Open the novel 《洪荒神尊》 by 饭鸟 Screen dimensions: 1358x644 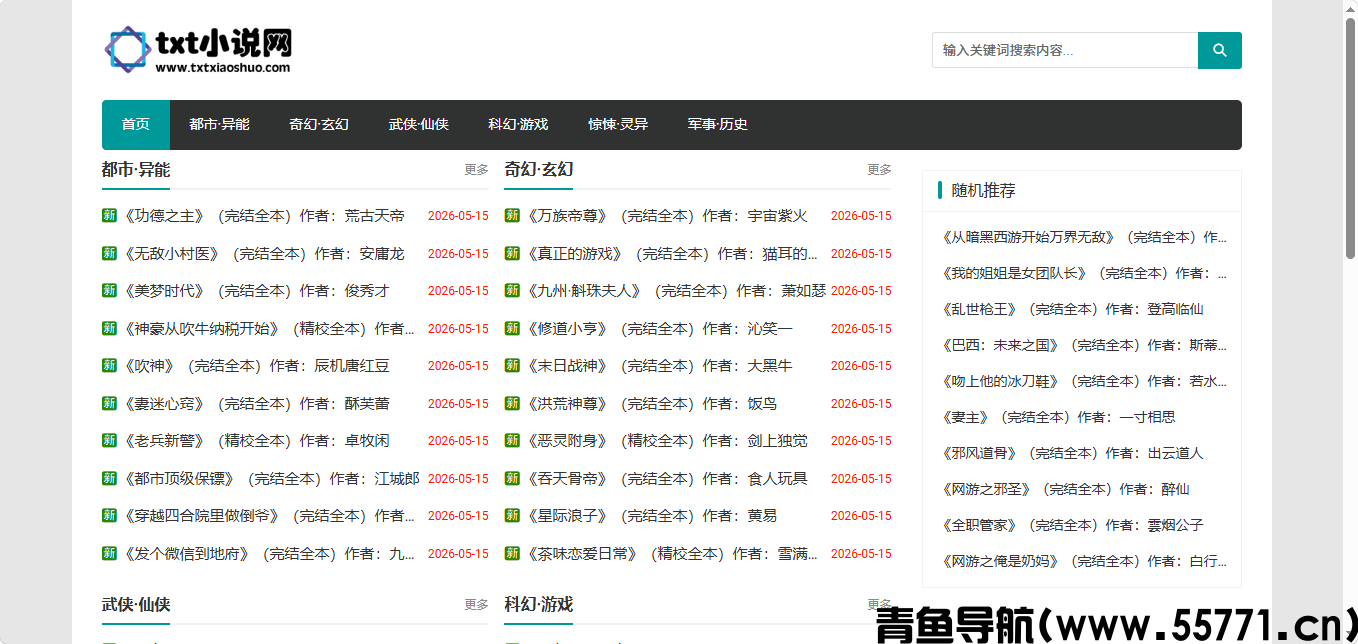pyautogui.click(x=651, y=403)
